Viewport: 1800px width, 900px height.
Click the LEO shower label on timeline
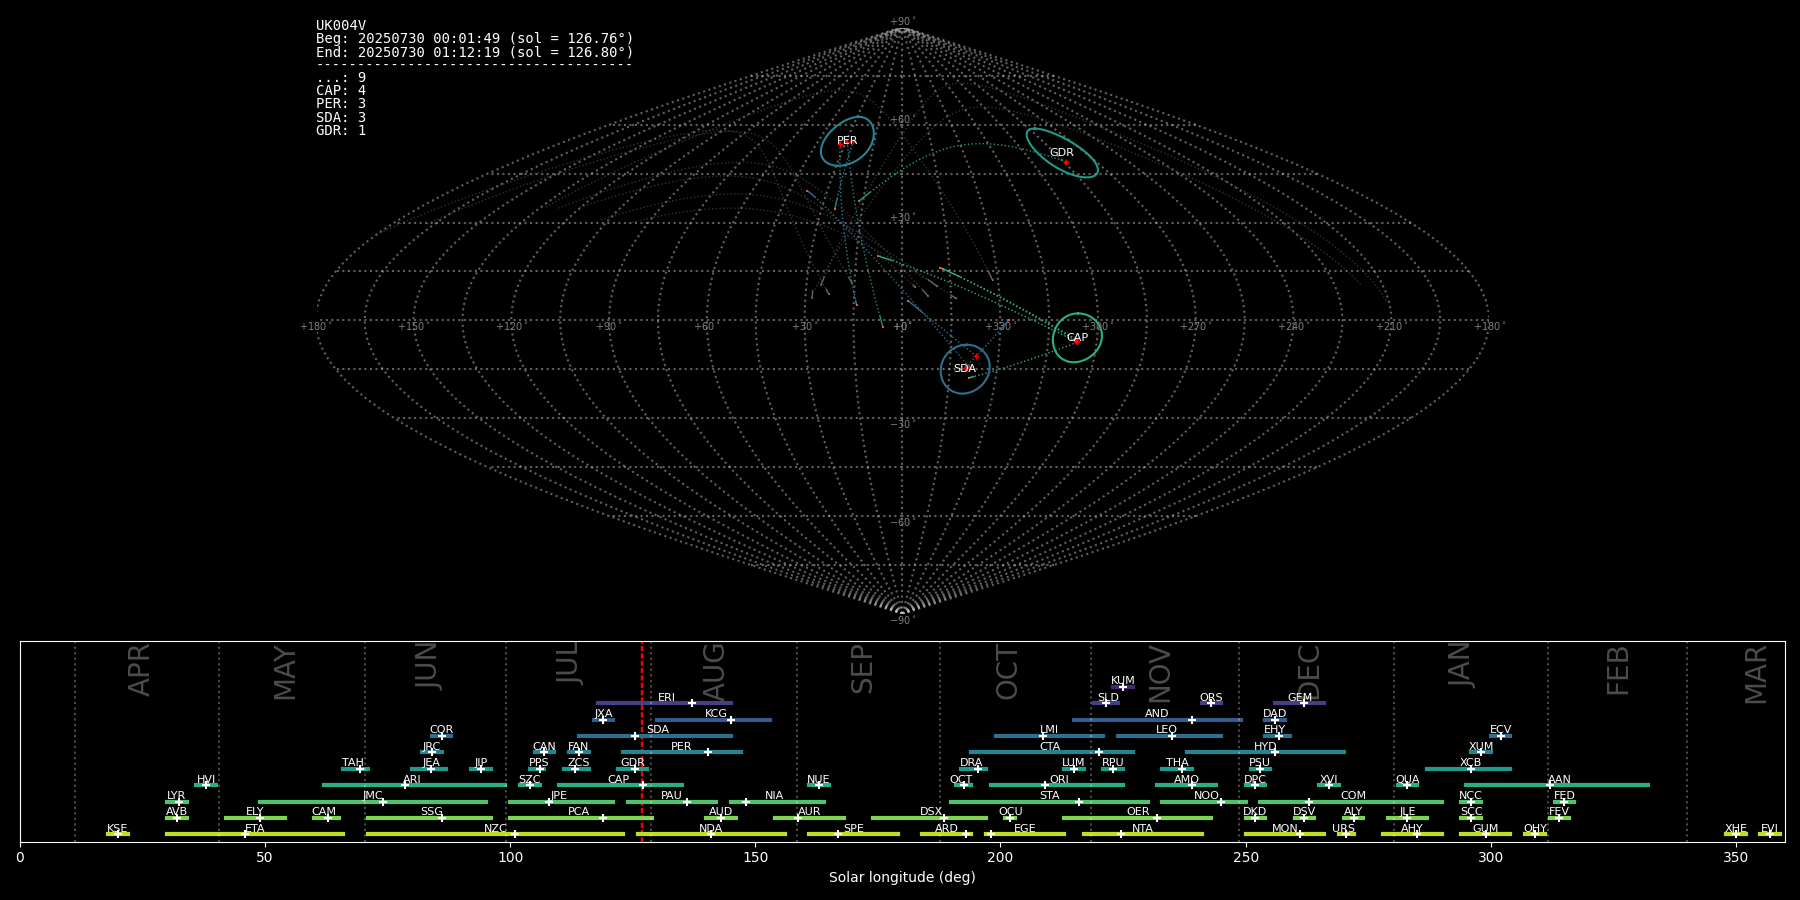(1167, 730)
